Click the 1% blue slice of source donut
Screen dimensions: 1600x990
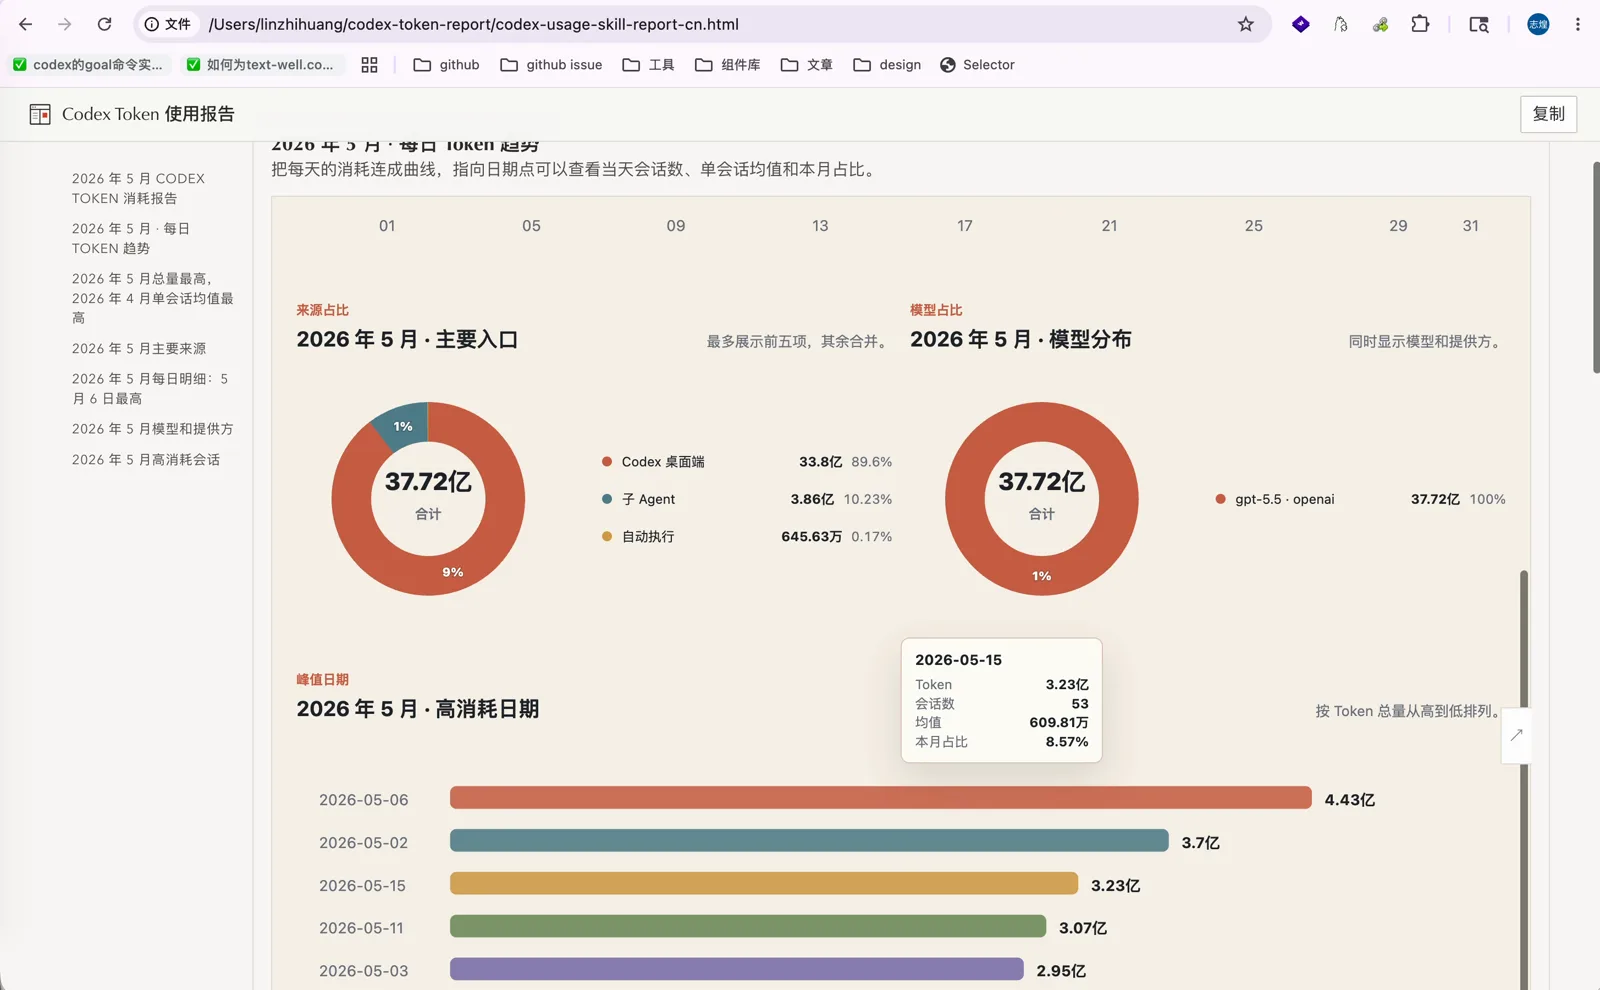pyautogui.click(x=403, y=425)
